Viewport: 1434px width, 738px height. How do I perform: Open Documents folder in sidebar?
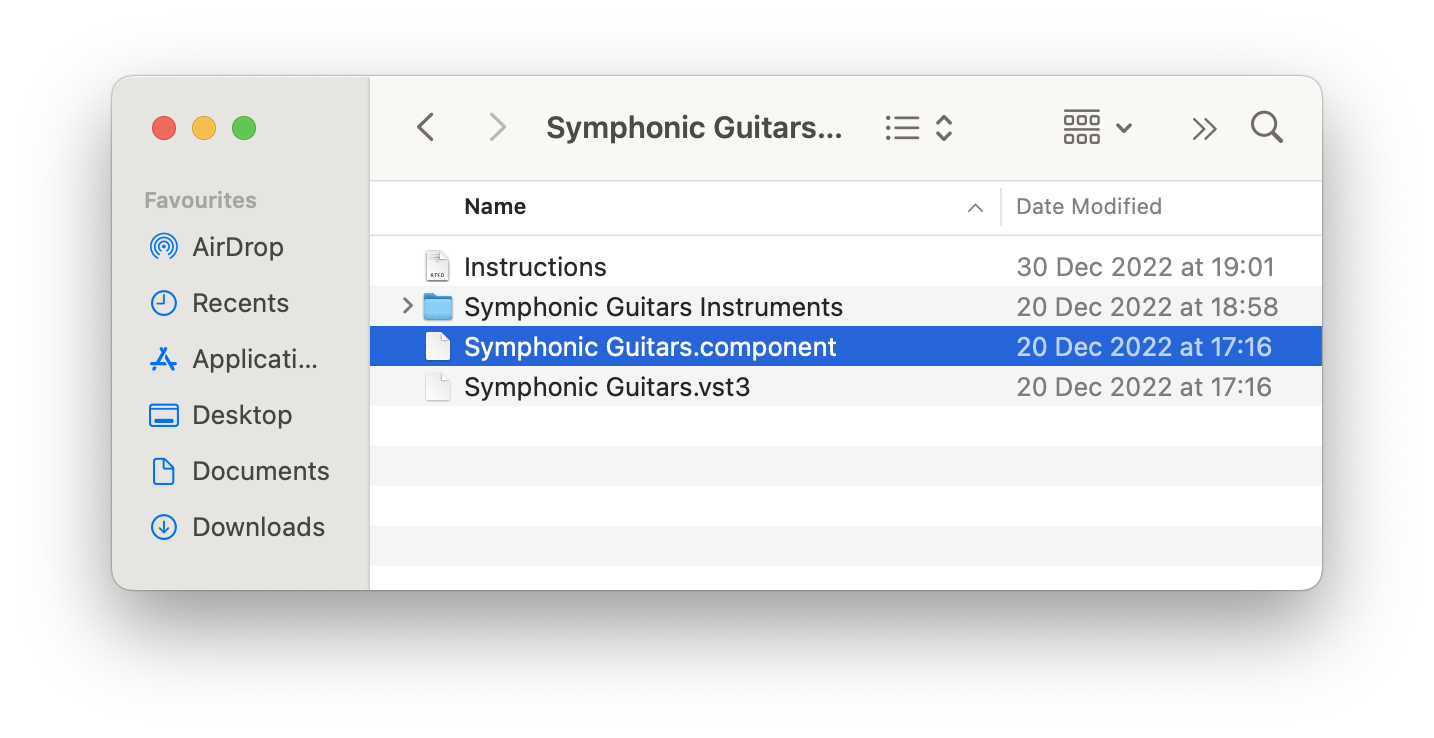click(260, 471)
